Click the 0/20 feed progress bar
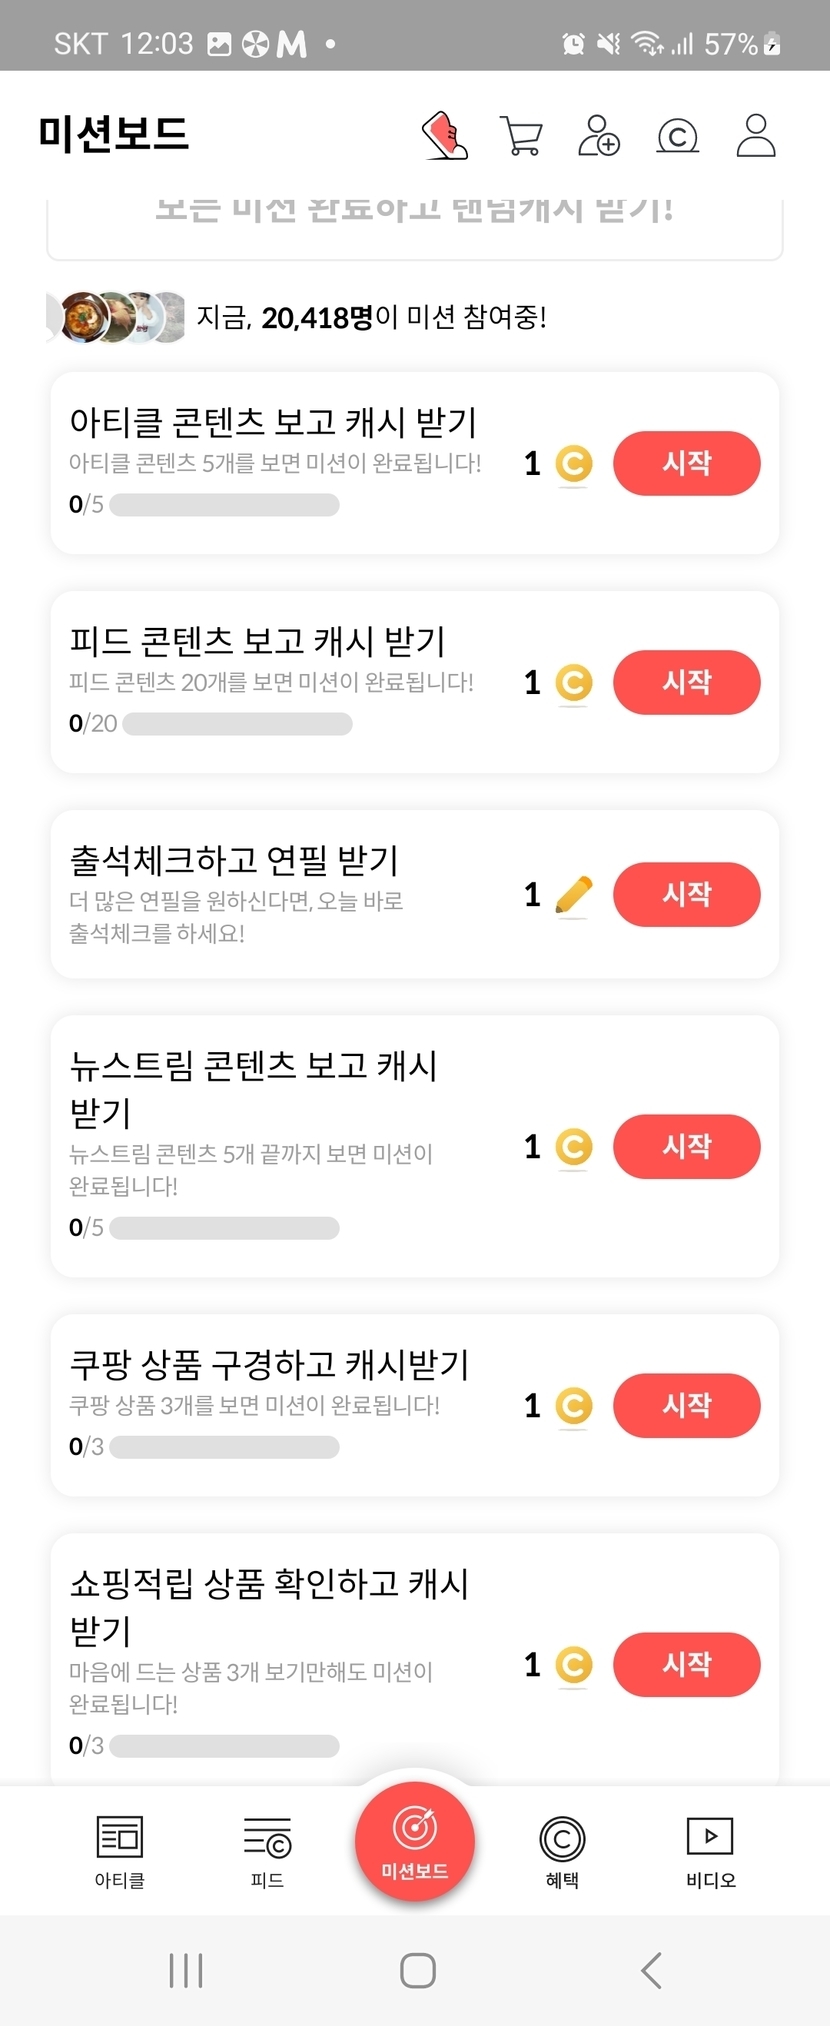The height and width of the screenshot is (2026, 830). pos(237,724)
